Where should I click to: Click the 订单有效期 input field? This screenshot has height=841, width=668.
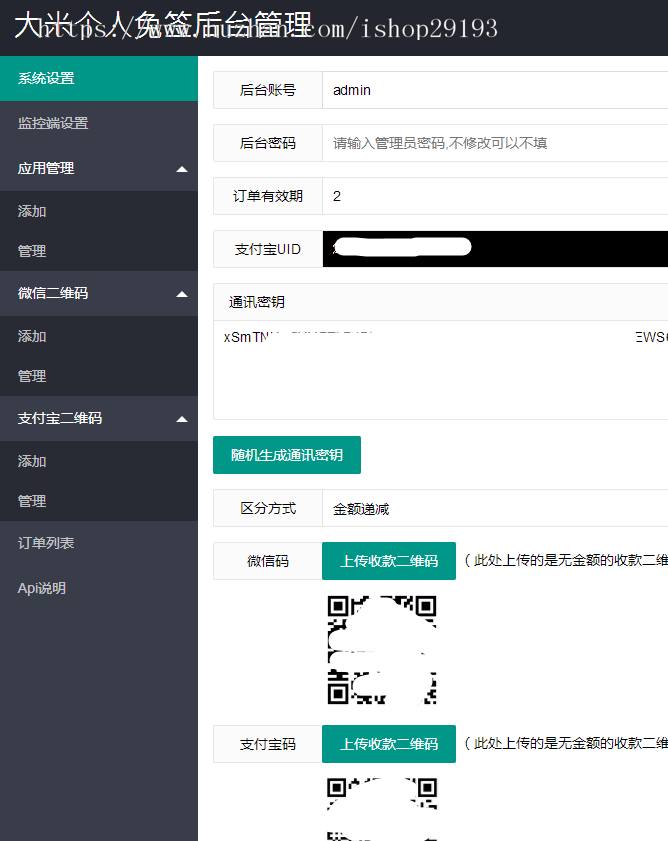click(495, 196)
